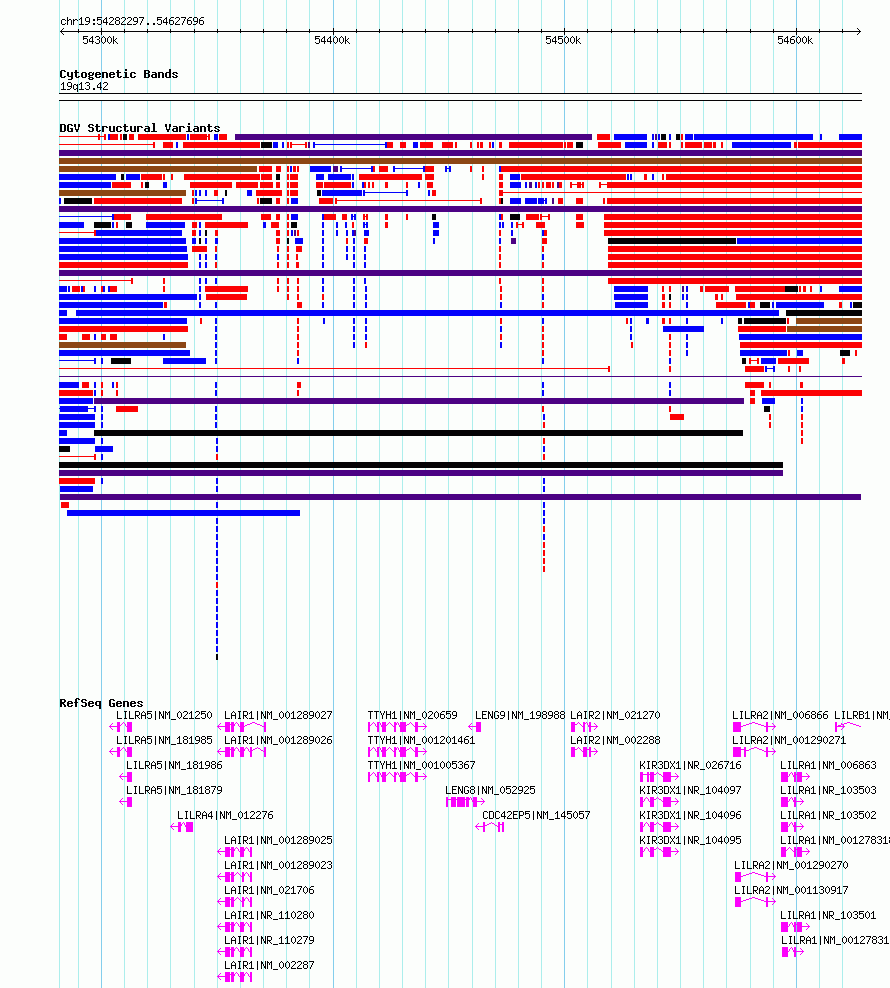Click the LILRA1|NR_103501 label

tap(828, 916)
